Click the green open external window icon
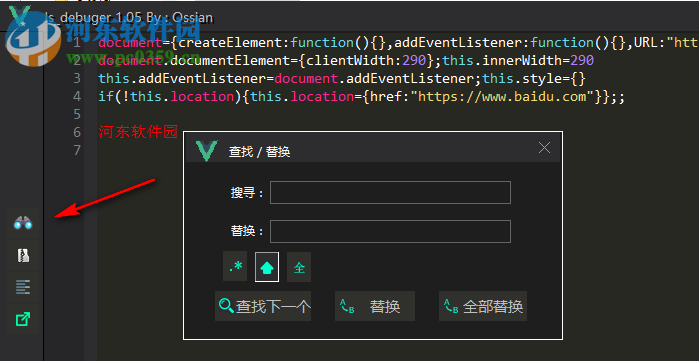This screenshot has height=361, width=699. click(x=23, y=319)
